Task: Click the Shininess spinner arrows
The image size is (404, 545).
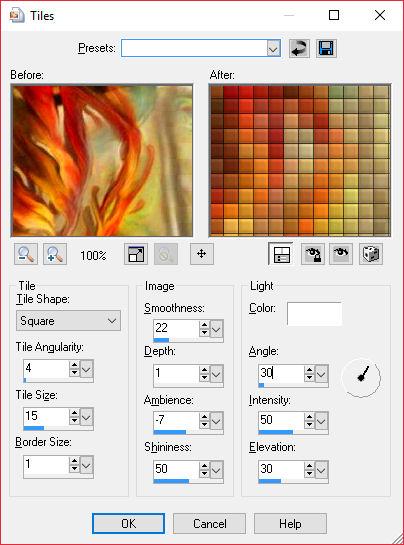Action: point(204,470)
